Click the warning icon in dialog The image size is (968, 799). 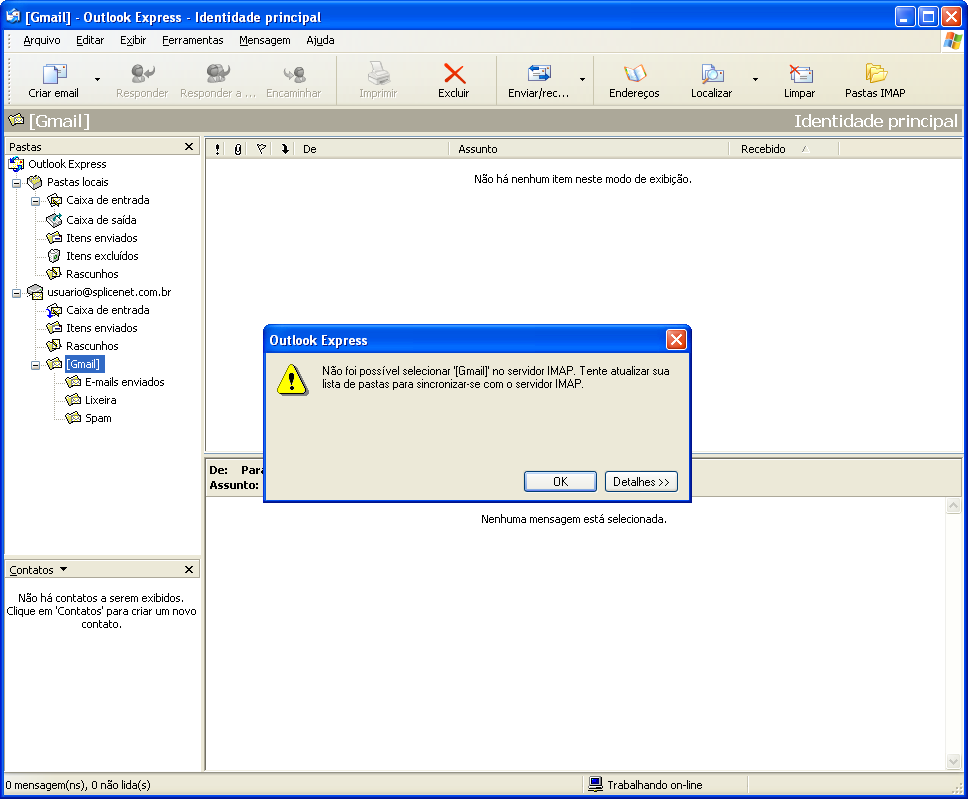292,379
